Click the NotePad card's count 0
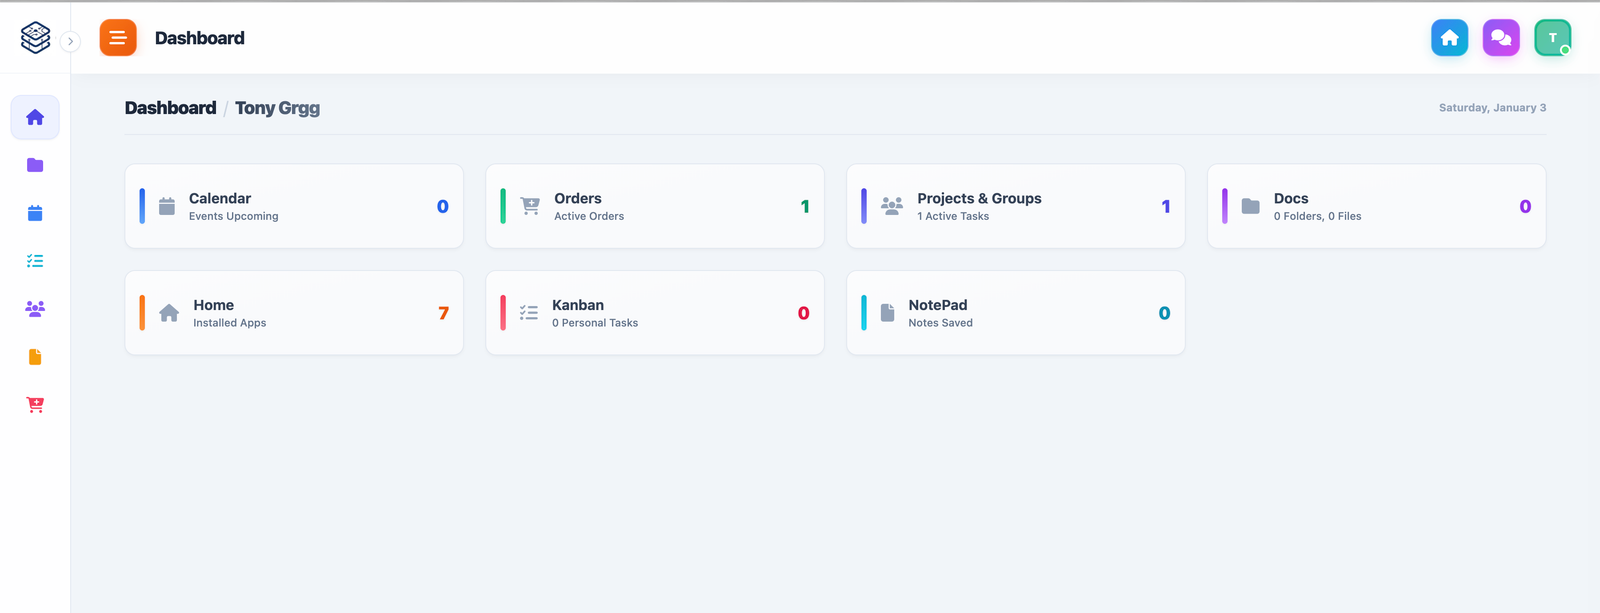Image resolution: width=1600 pixels, height=613 pixels. 1164,313
